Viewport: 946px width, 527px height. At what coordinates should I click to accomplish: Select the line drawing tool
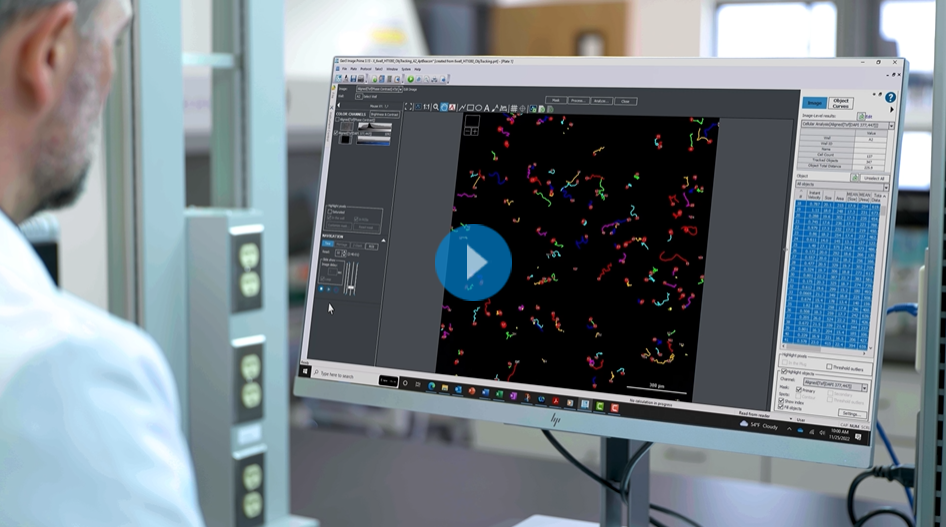(x=462, y=108)
